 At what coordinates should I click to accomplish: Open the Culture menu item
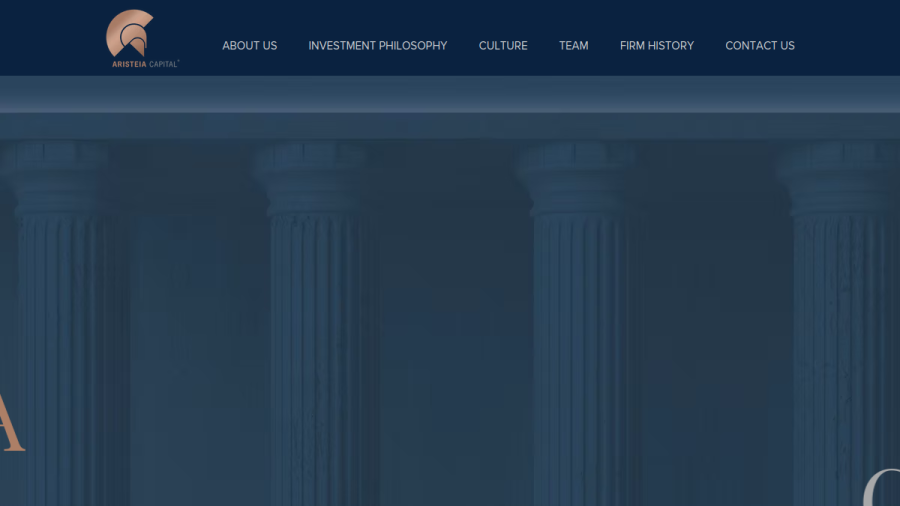tap(503, 46)
